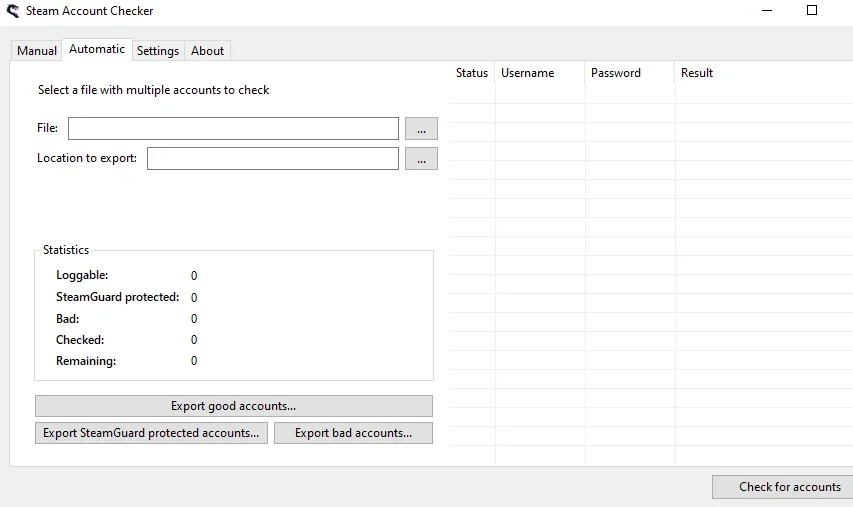Screen dimensions: 853x507
Task: Click the Remaining statistic label
Action: (86, 361)
